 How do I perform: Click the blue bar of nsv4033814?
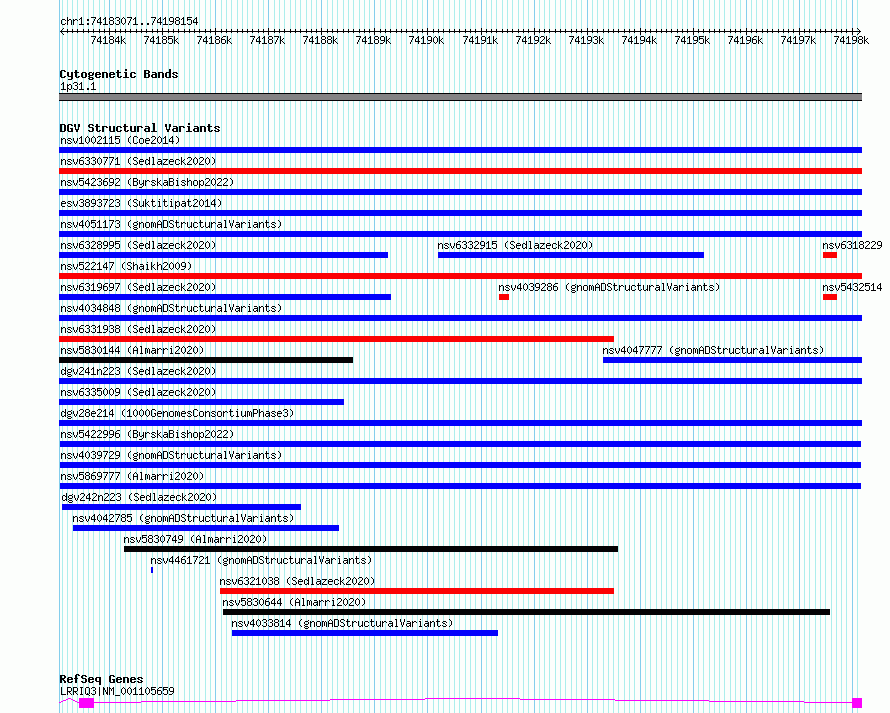(x=365, y=633)
